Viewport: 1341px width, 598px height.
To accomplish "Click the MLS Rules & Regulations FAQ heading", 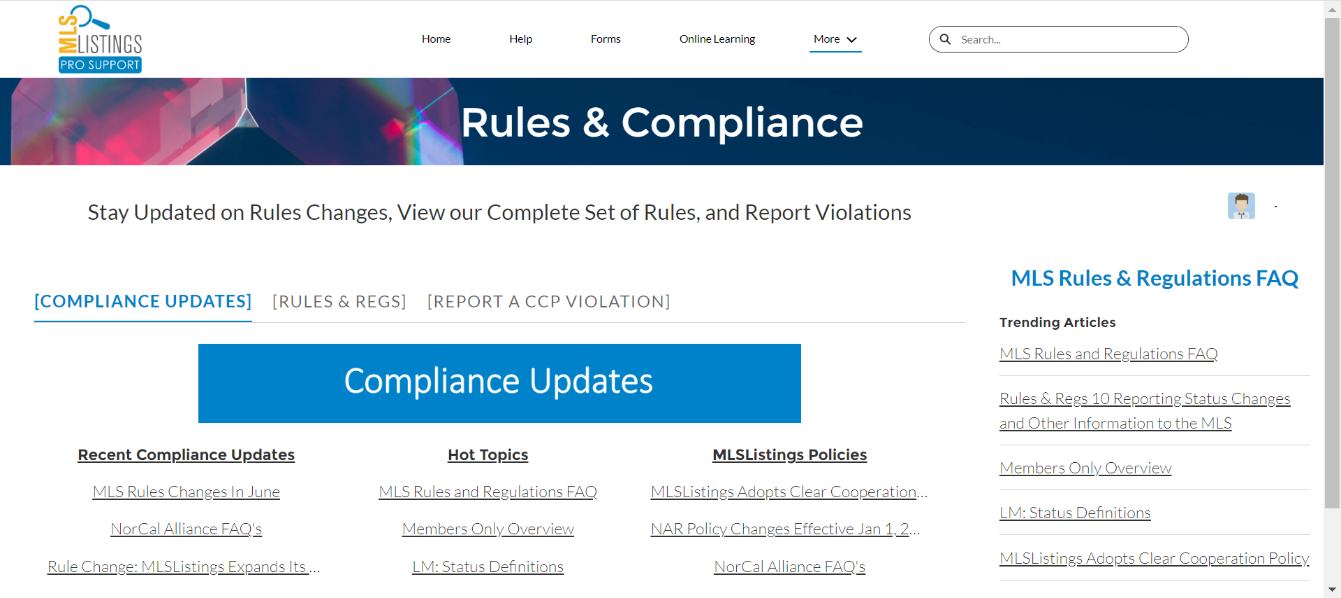I will point(1155,278).
